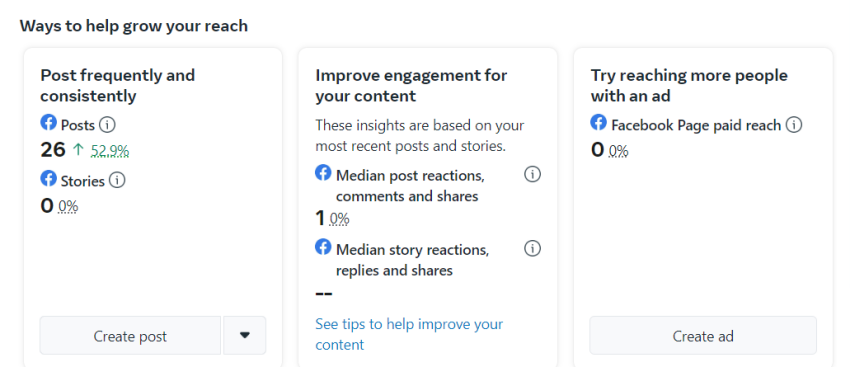Click the info icon next to Posts

[107, 125]
